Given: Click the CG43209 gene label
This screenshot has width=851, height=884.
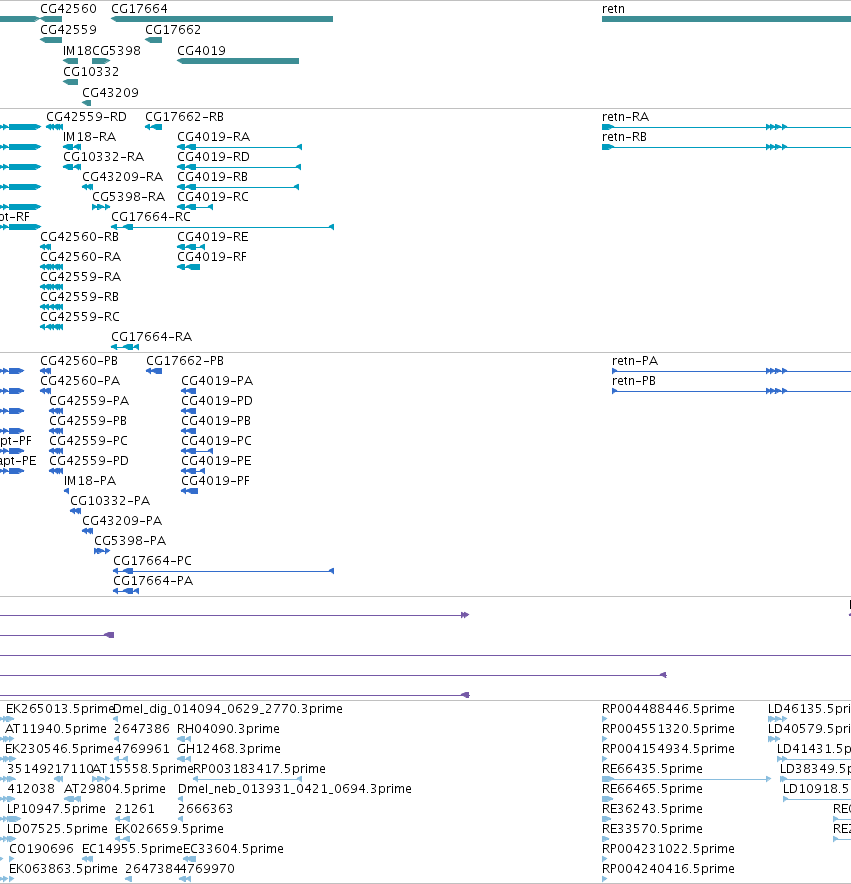Looking at the screenshot, I should (x=111, y=92).
